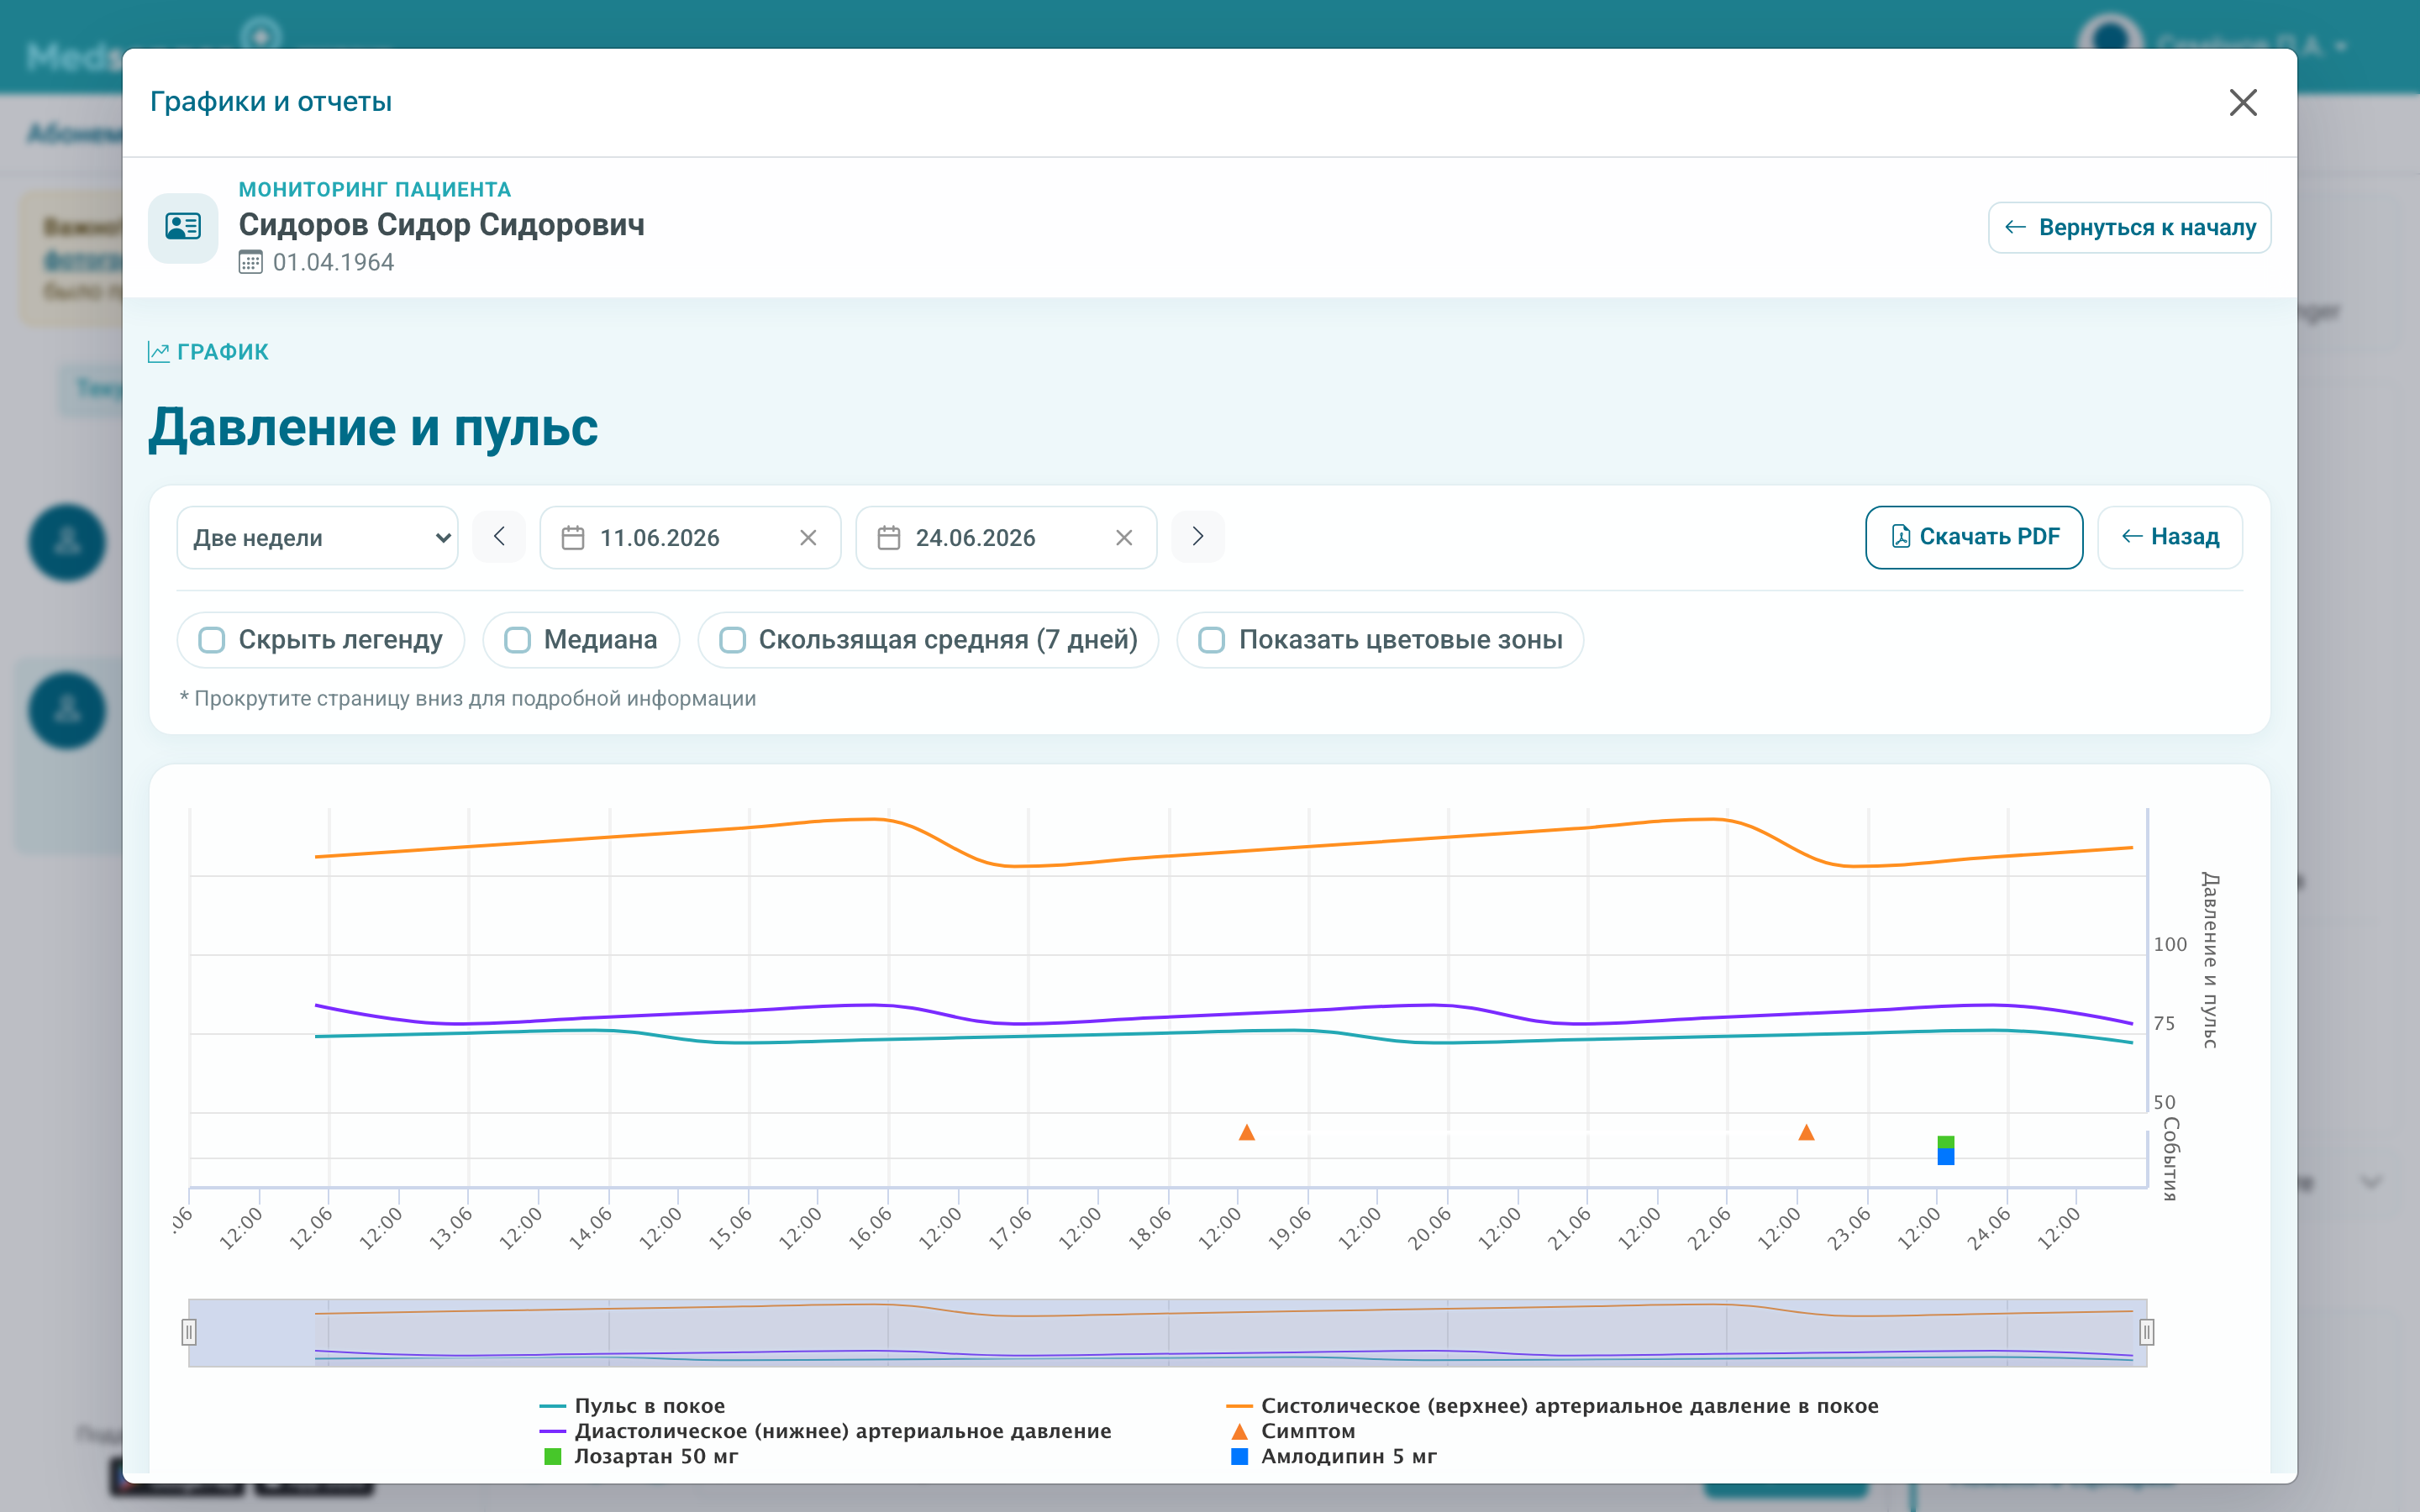The image size is (2420, 1512).
Task: Open the end date picker field
Action: 1006,538
